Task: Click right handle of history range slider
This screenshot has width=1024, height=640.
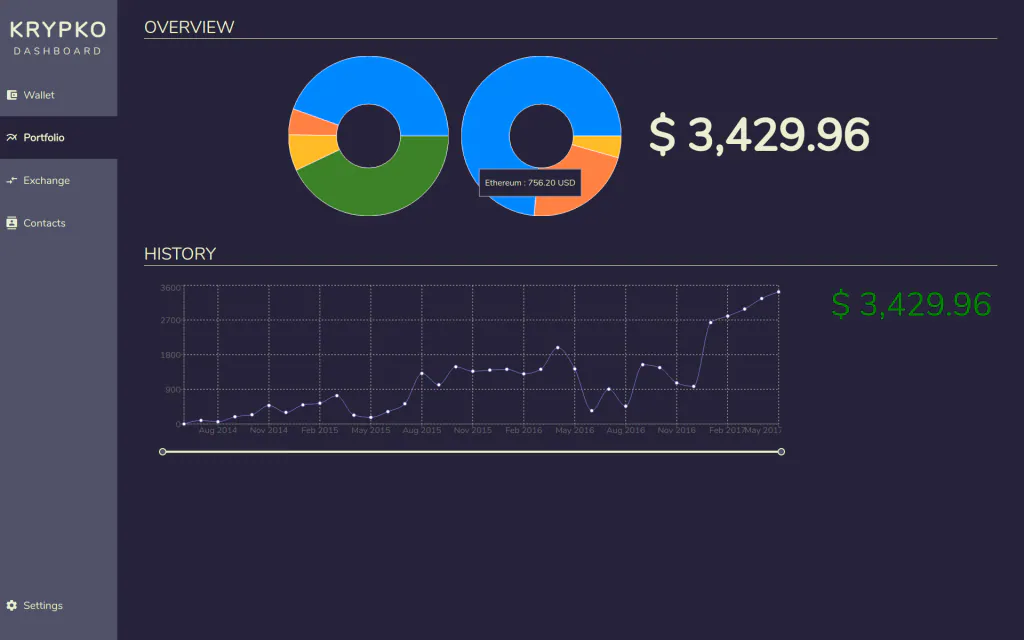Action: 781,452
